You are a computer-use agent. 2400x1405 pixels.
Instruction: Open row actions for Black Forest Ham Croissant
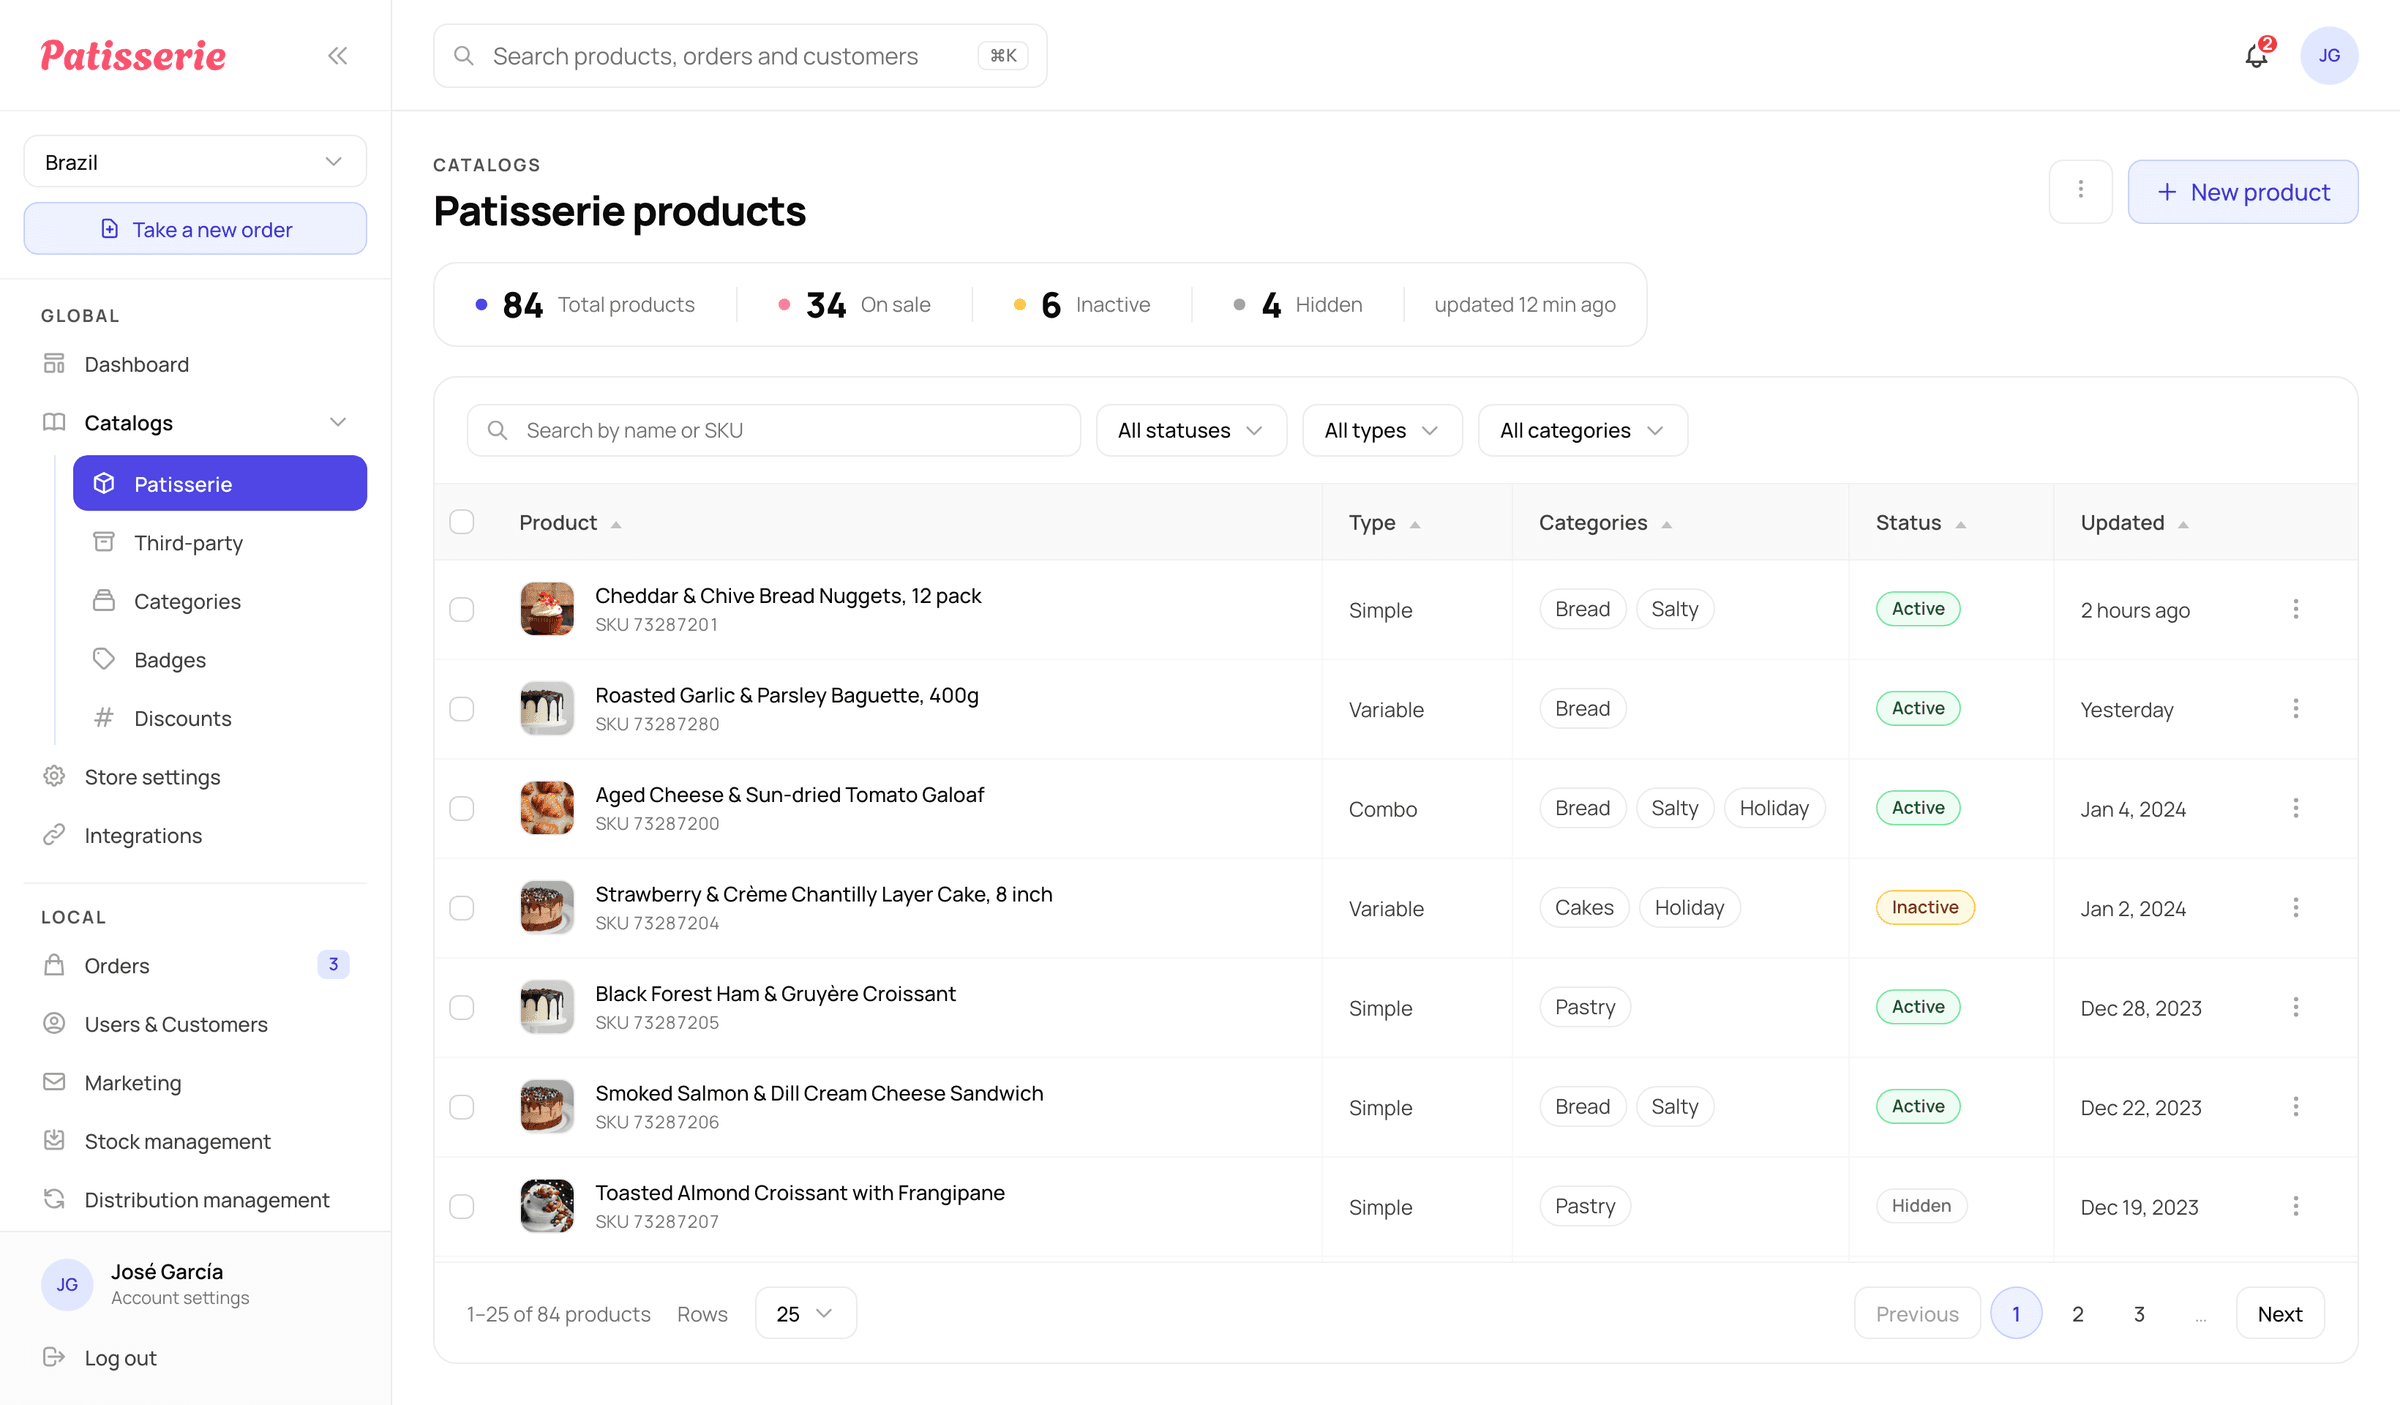2296,1007
